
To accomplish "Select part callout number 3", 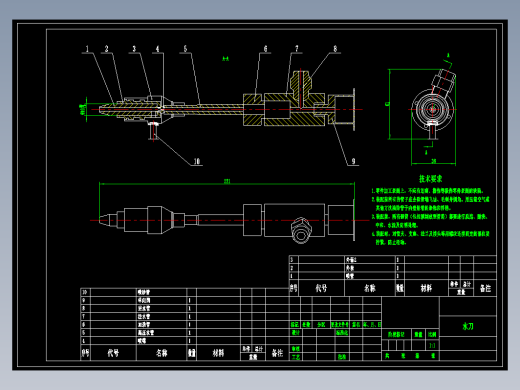I will click(134, 49).
